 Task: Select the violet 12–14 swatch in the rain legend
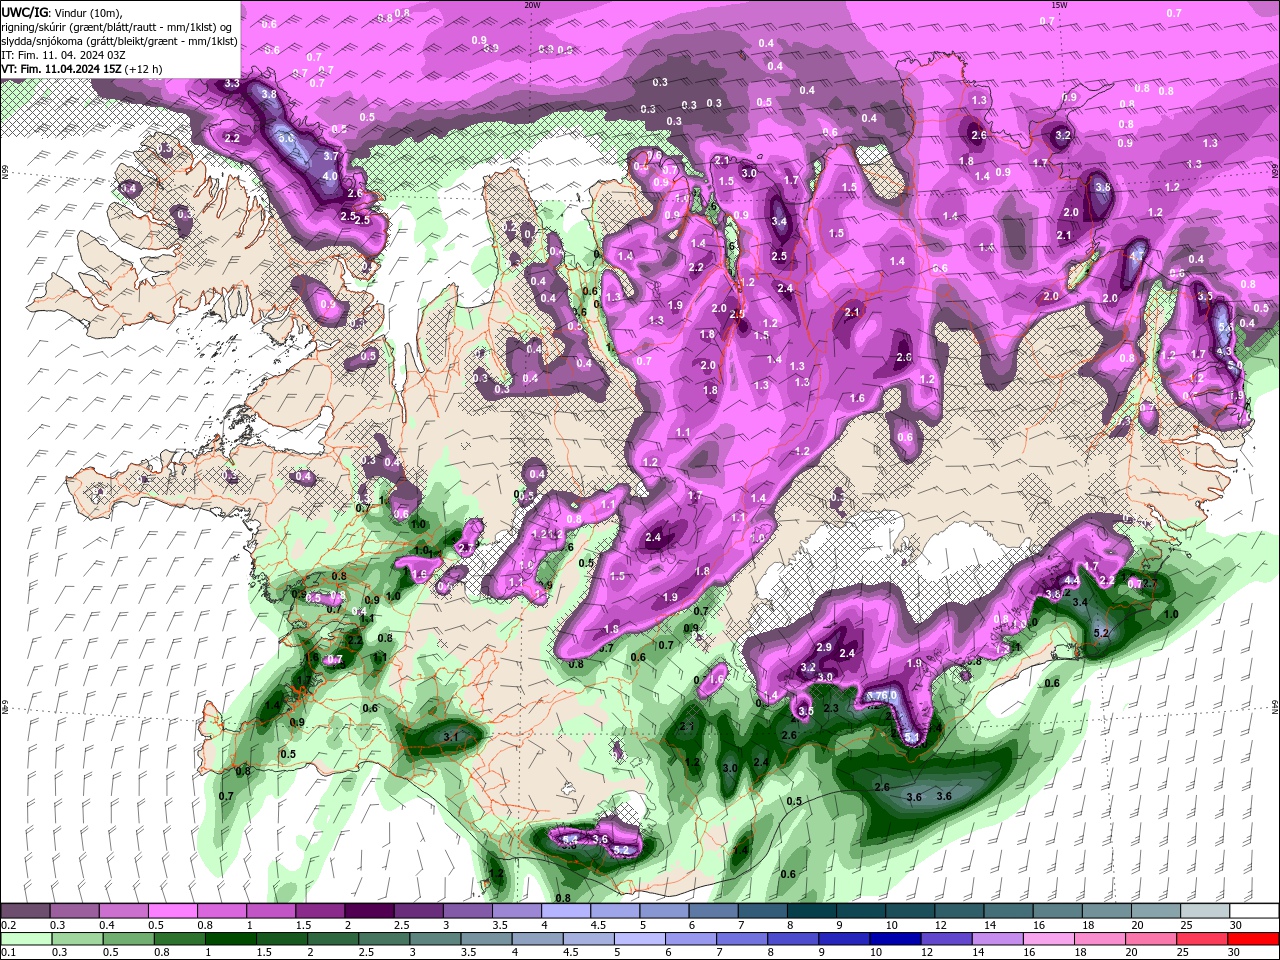947,938
